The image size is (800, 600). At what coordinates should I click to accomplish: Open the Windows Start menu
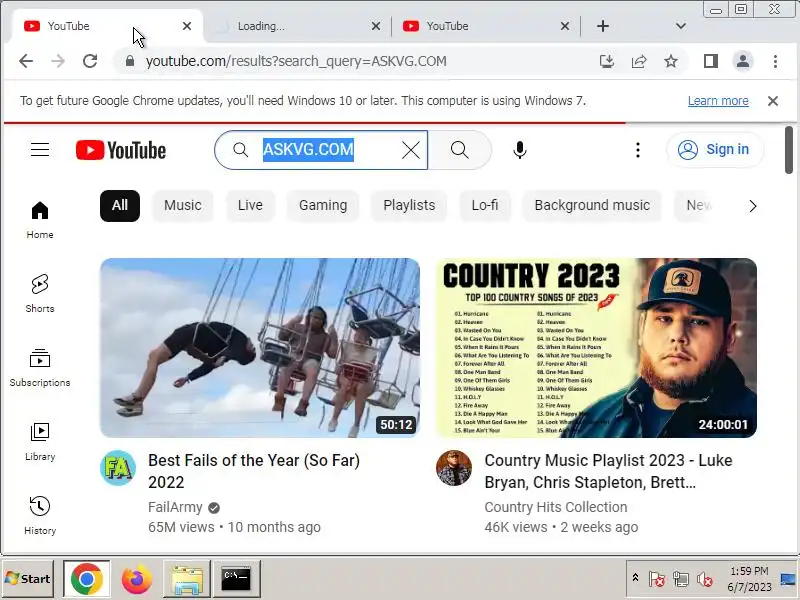tap(28, 579)
